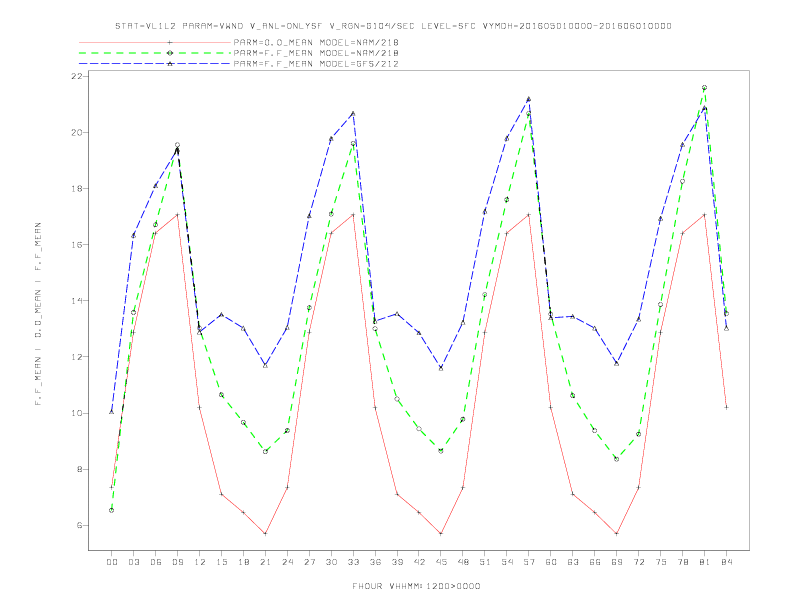Click x-axis tick label 36
The width and height of the screenshot is (792, 612).
(375, 562)
